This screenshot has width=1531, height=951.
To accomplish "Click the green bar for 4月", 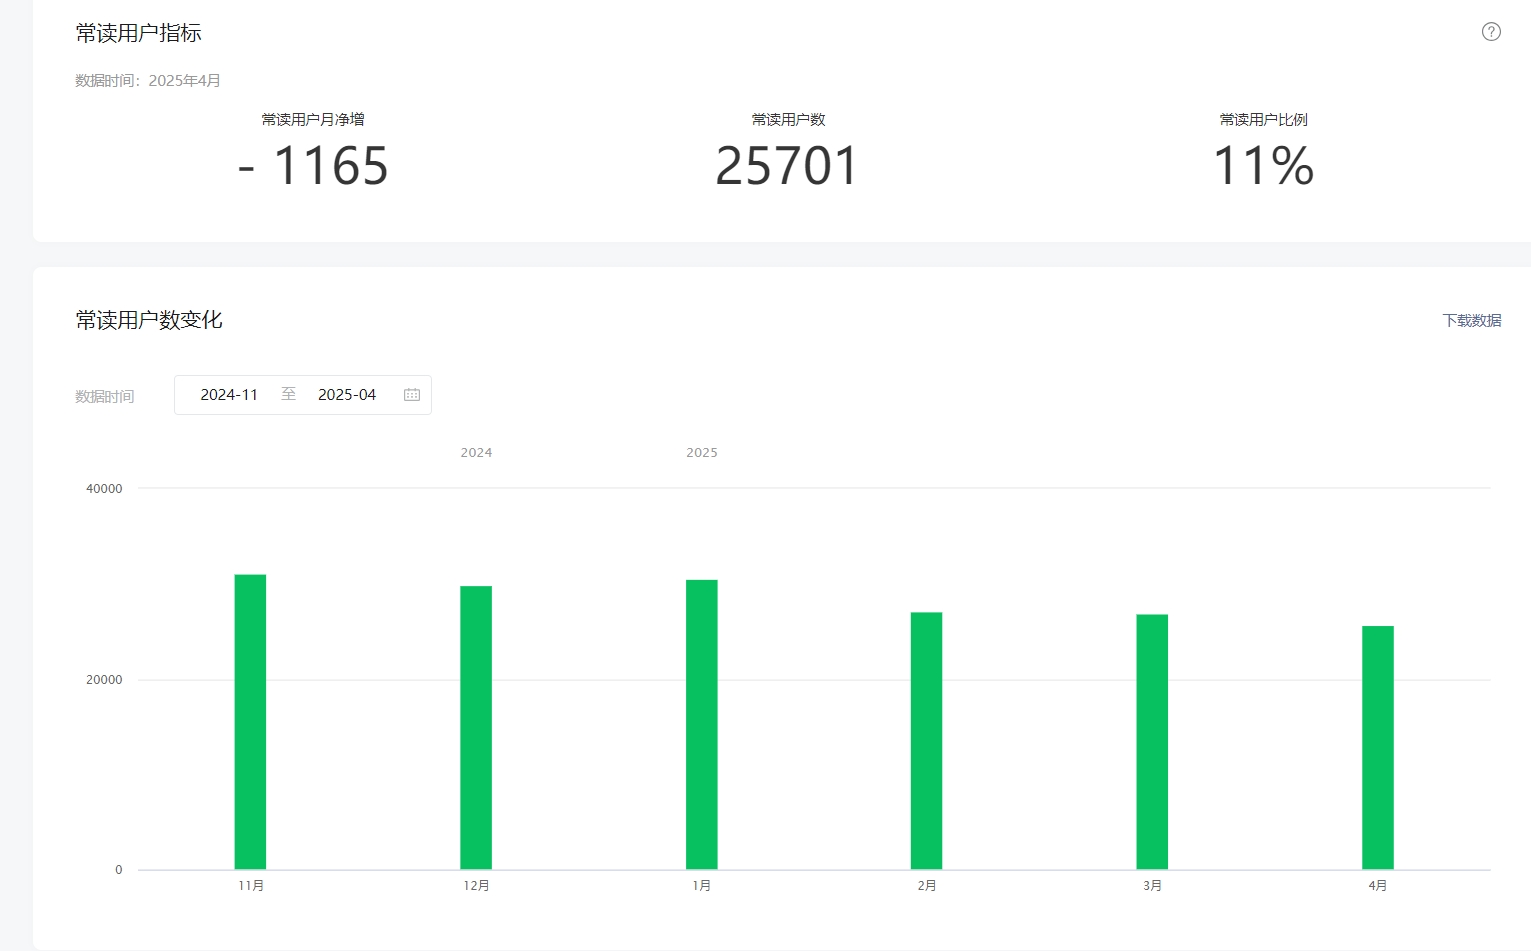I will 1377,747.
